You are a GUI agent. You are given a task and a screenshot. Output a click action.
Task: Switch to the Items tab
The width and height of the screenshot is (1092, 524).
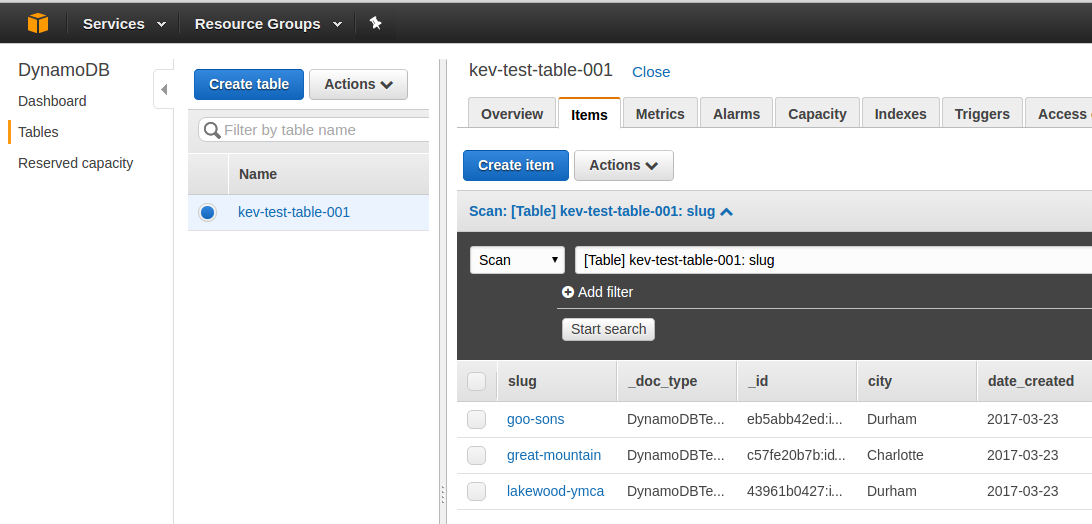pos(589,114)
